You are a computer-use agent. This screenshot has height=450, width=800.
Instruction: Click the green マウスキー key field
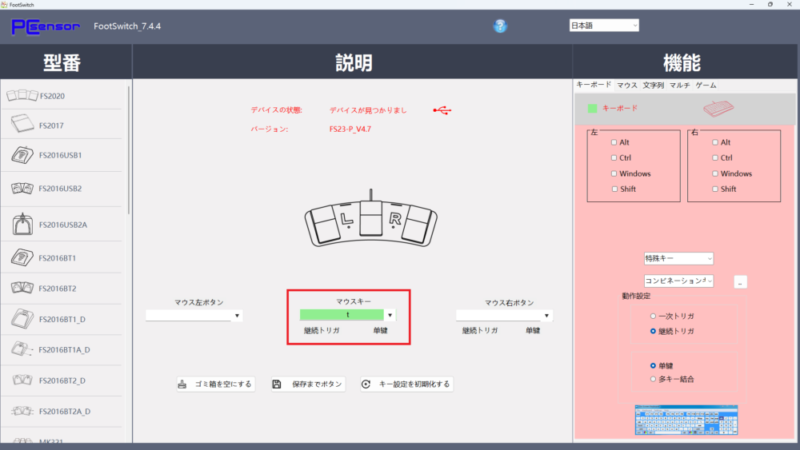click(342, 315)
